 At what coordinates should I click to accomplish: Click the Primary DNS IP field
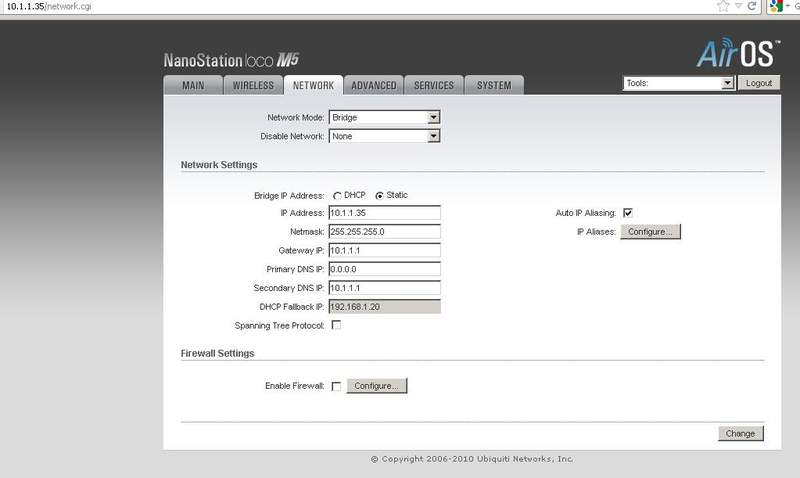[x=384, y=269]
